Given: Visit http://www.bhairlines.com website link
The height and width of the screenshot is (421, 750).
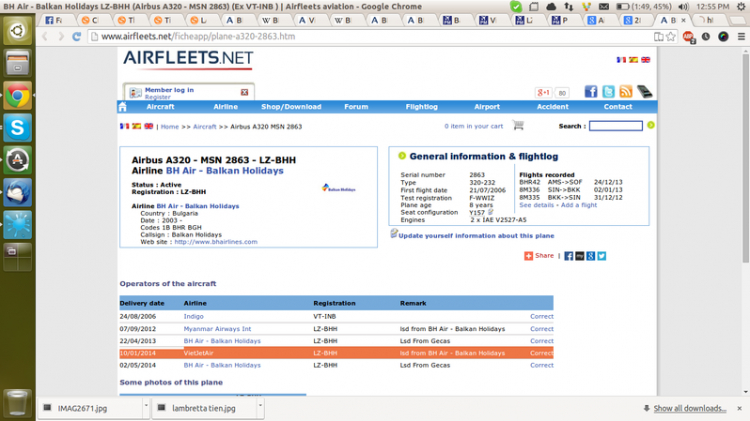Looking at the screenshot, I should (x=216, y=242).
